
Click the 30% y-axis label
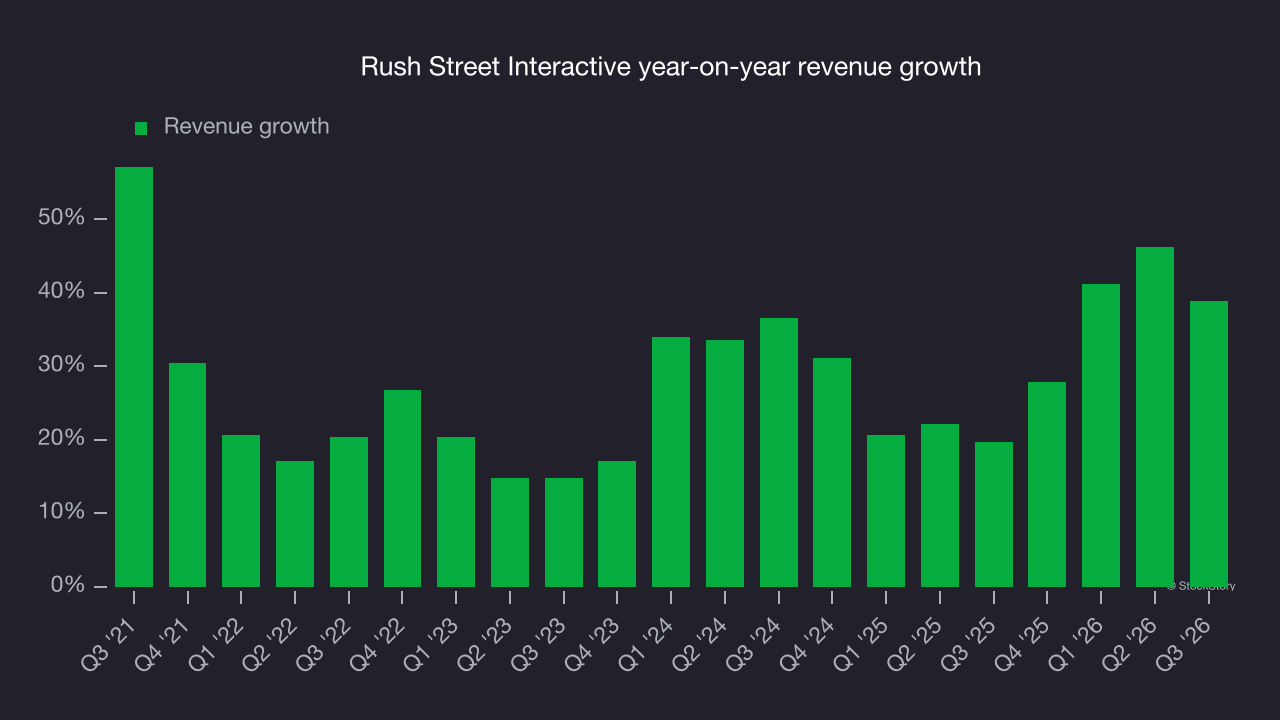[x=61, y=365]
